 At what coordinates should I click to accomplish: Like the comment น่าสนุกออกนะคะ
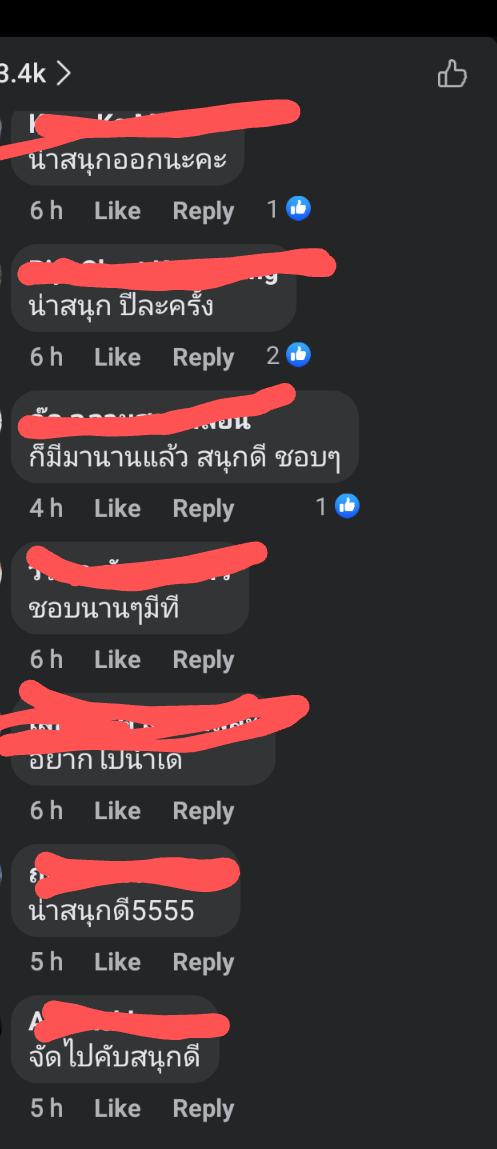click(117, 211)
